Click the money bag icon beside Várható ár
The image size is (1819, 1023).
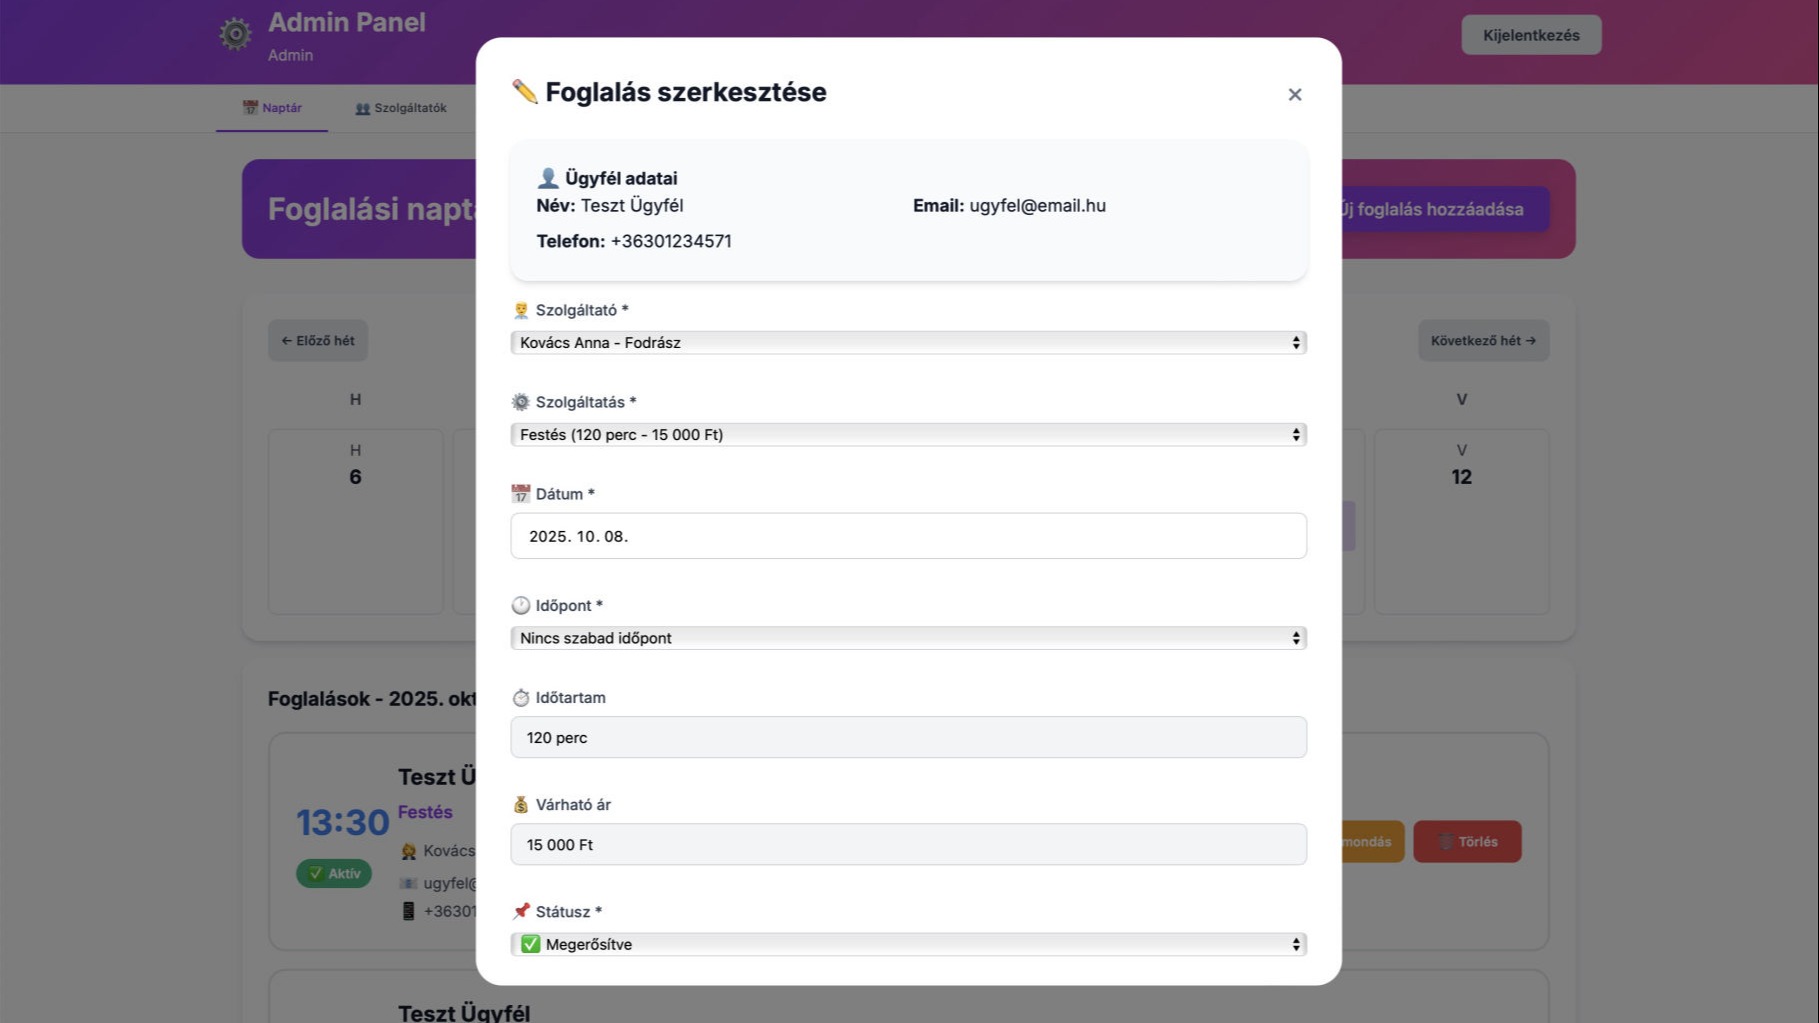pos(521,805)
